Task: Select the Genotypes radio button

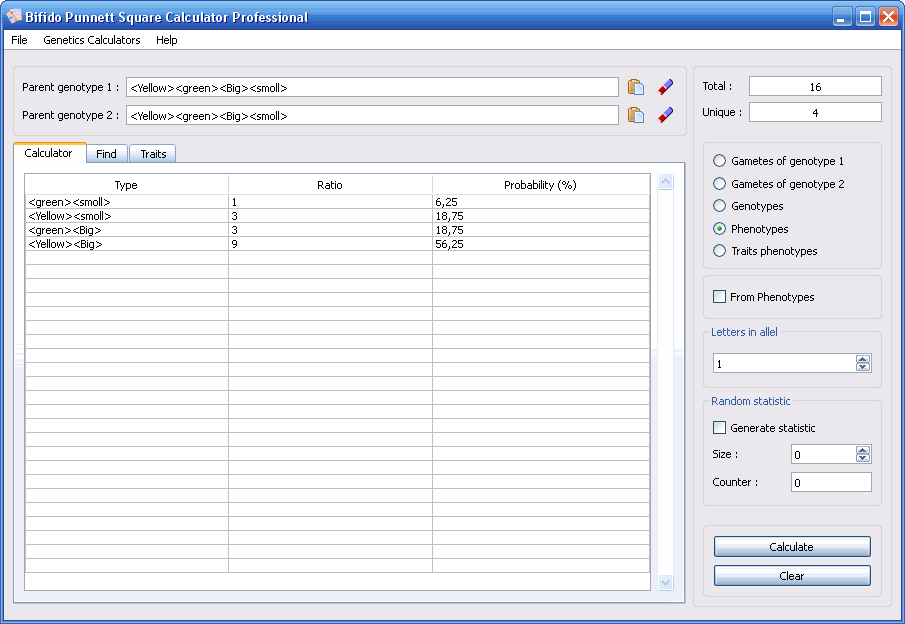Action: pos(720,206)
